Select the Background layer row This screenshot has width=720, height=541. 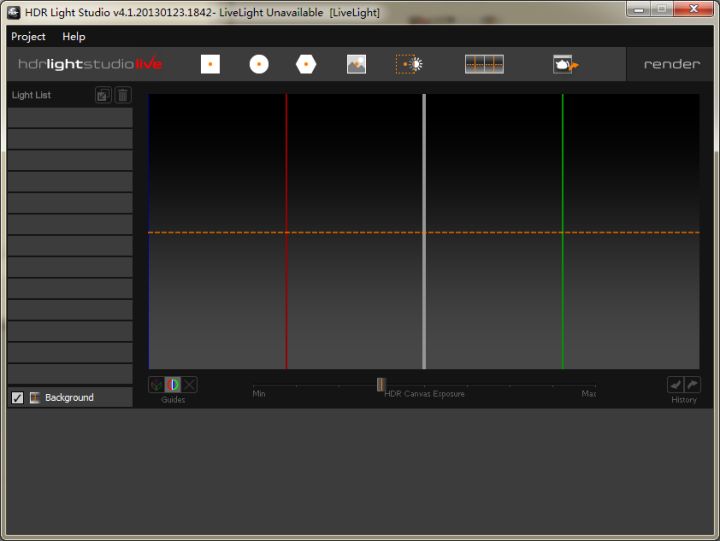70,397
